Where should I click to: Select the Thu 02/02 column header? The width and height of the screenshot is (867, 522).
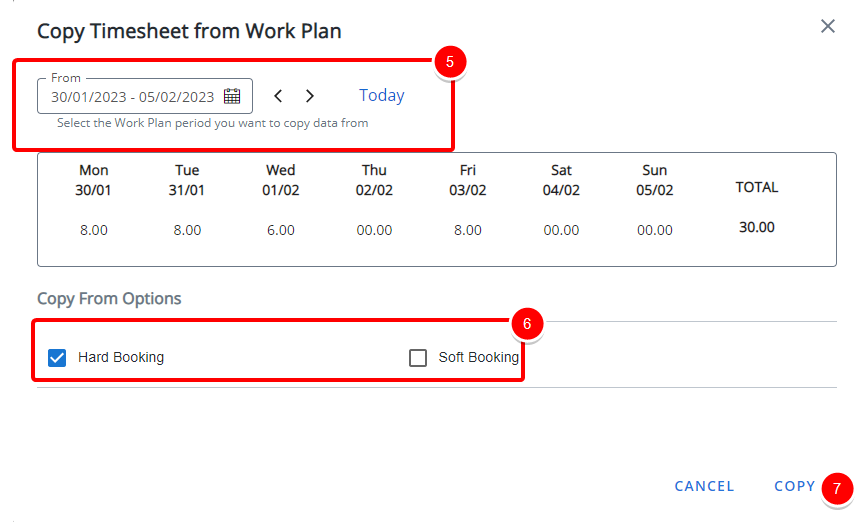[374, 180]
